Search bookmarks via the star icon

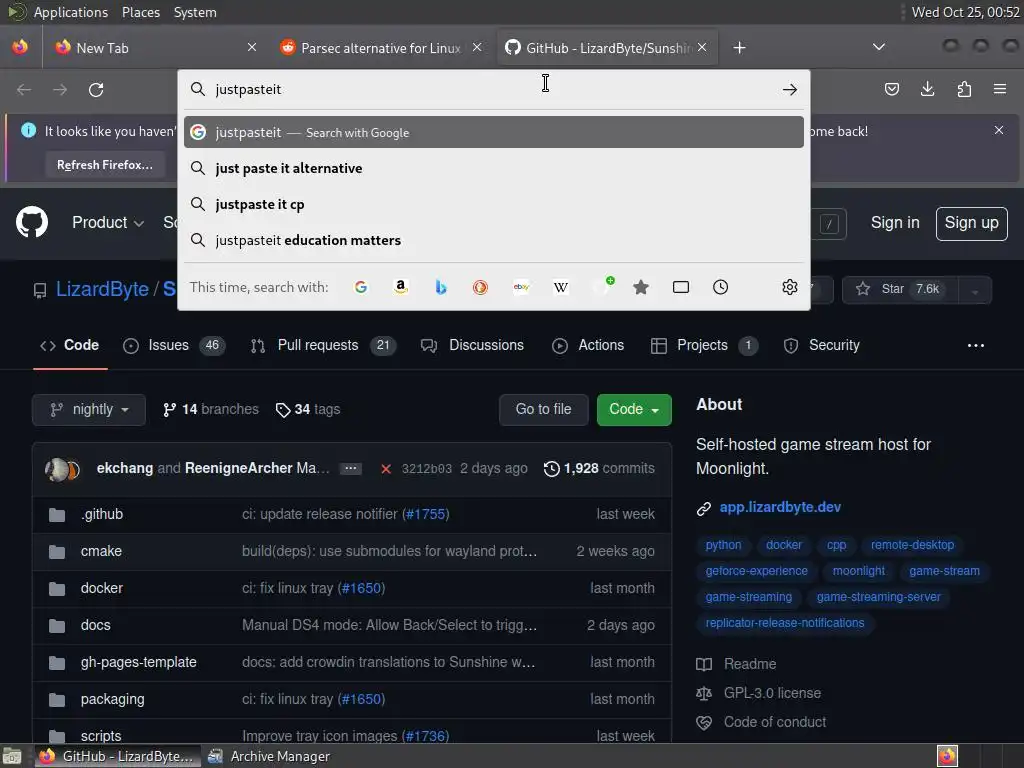[641, 287]
